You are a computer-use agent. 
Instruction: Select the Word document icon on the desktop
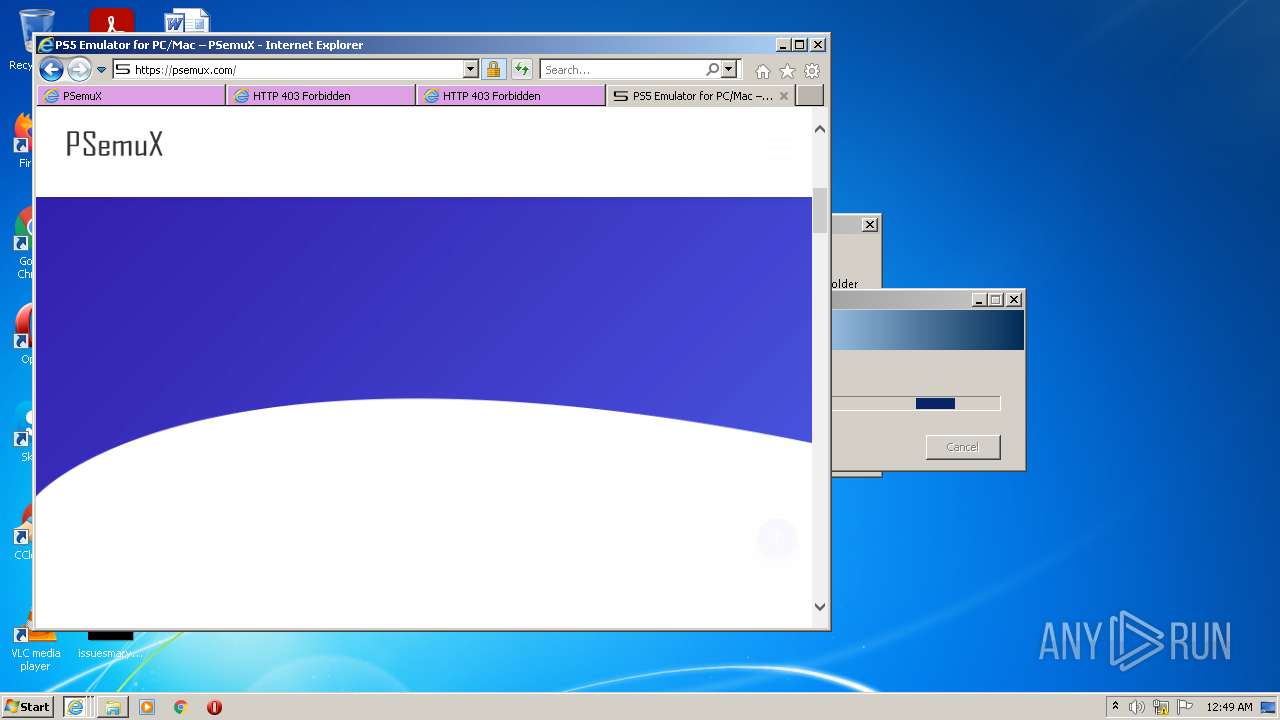coord(186,22)
